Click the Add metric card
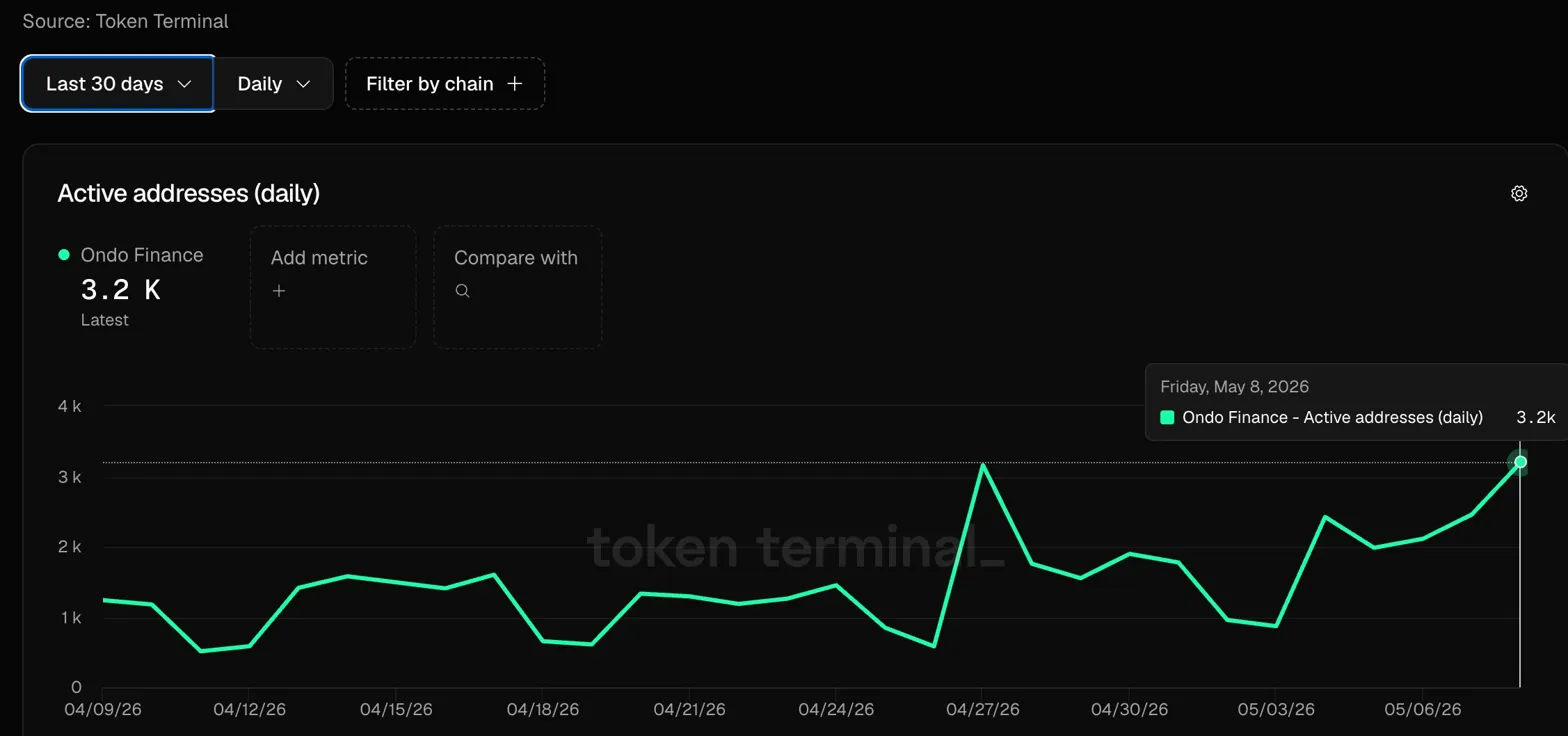 (333, 287)
